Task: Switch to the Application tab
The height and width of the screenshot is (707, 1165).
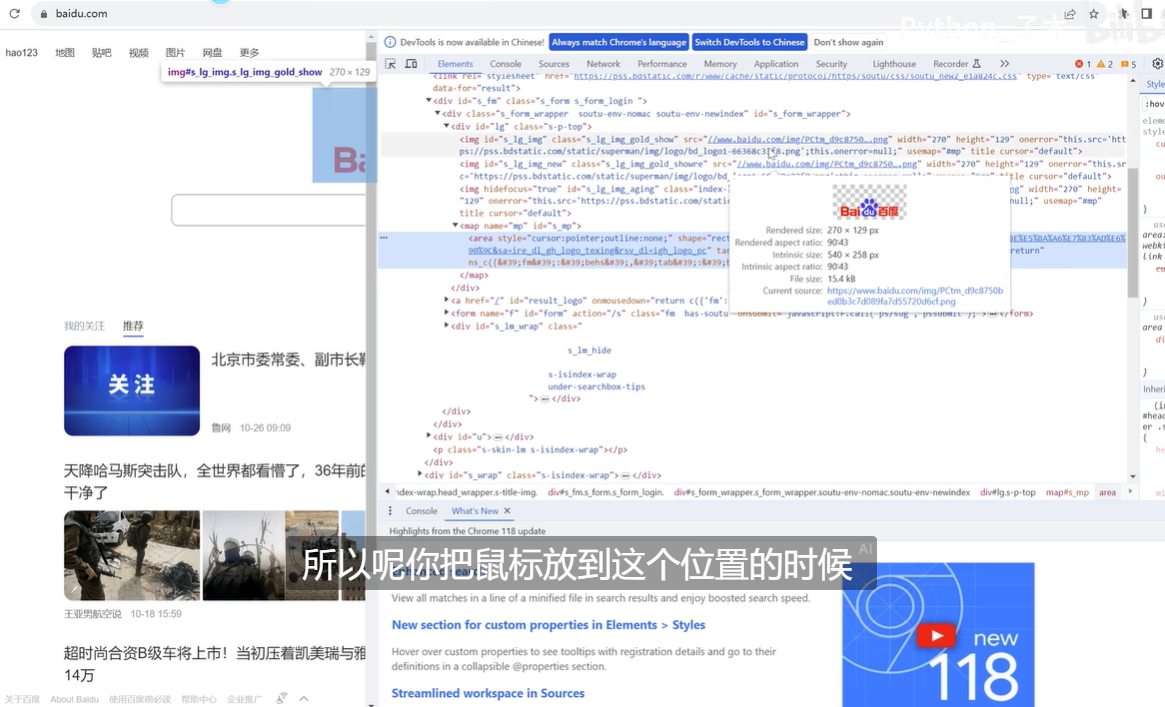Action: pos(776,64)
